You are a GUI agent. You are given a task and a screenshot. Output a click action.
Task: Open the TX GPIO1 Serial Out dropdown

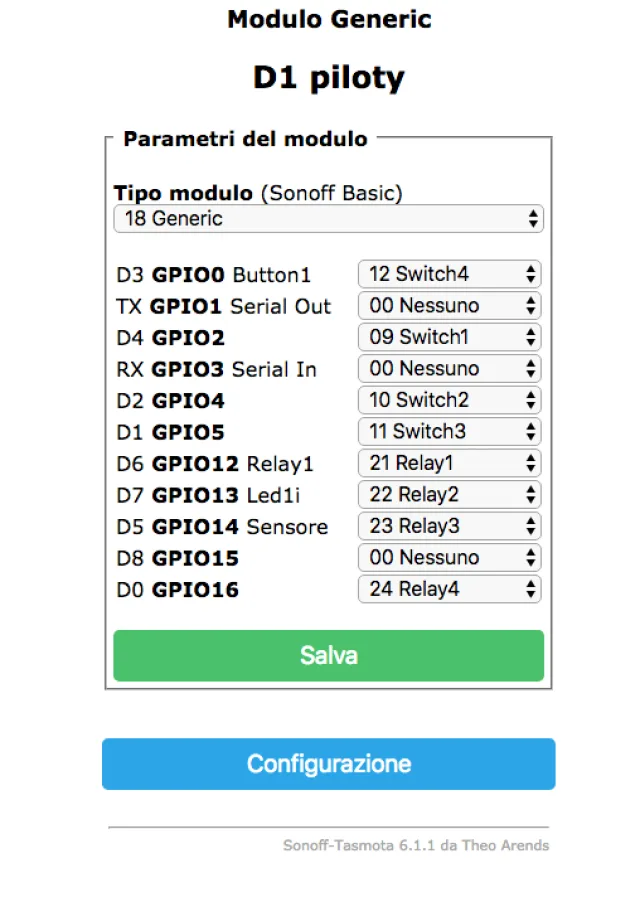point(448,305)
